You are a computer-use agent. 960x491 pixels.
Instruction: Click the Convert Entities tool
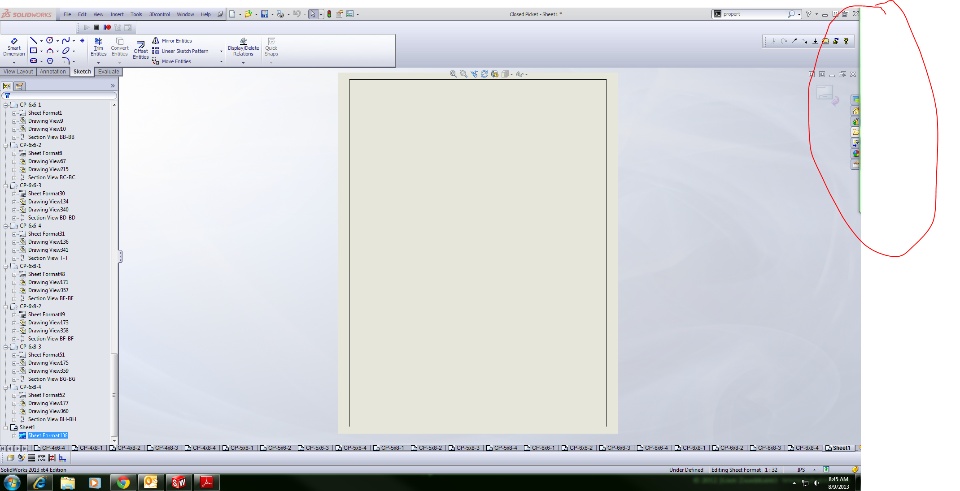[x=119, y=47]
